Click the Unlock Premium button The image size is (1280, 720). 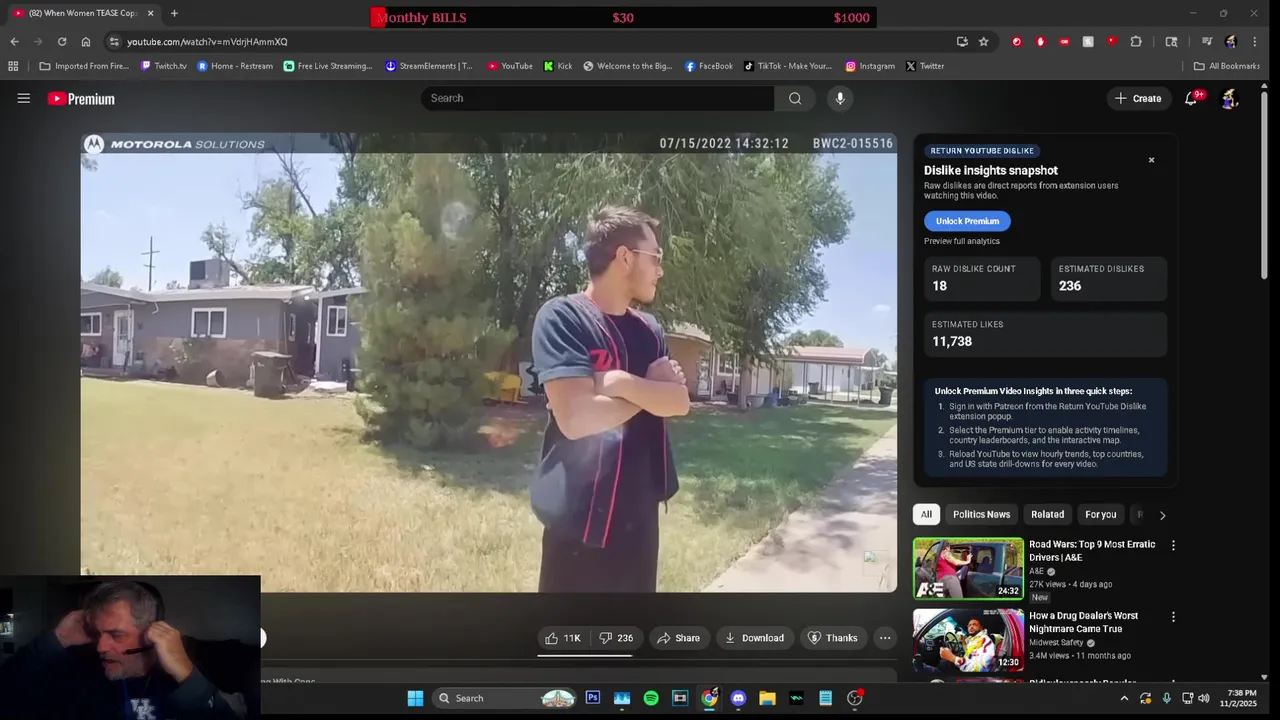967,221
